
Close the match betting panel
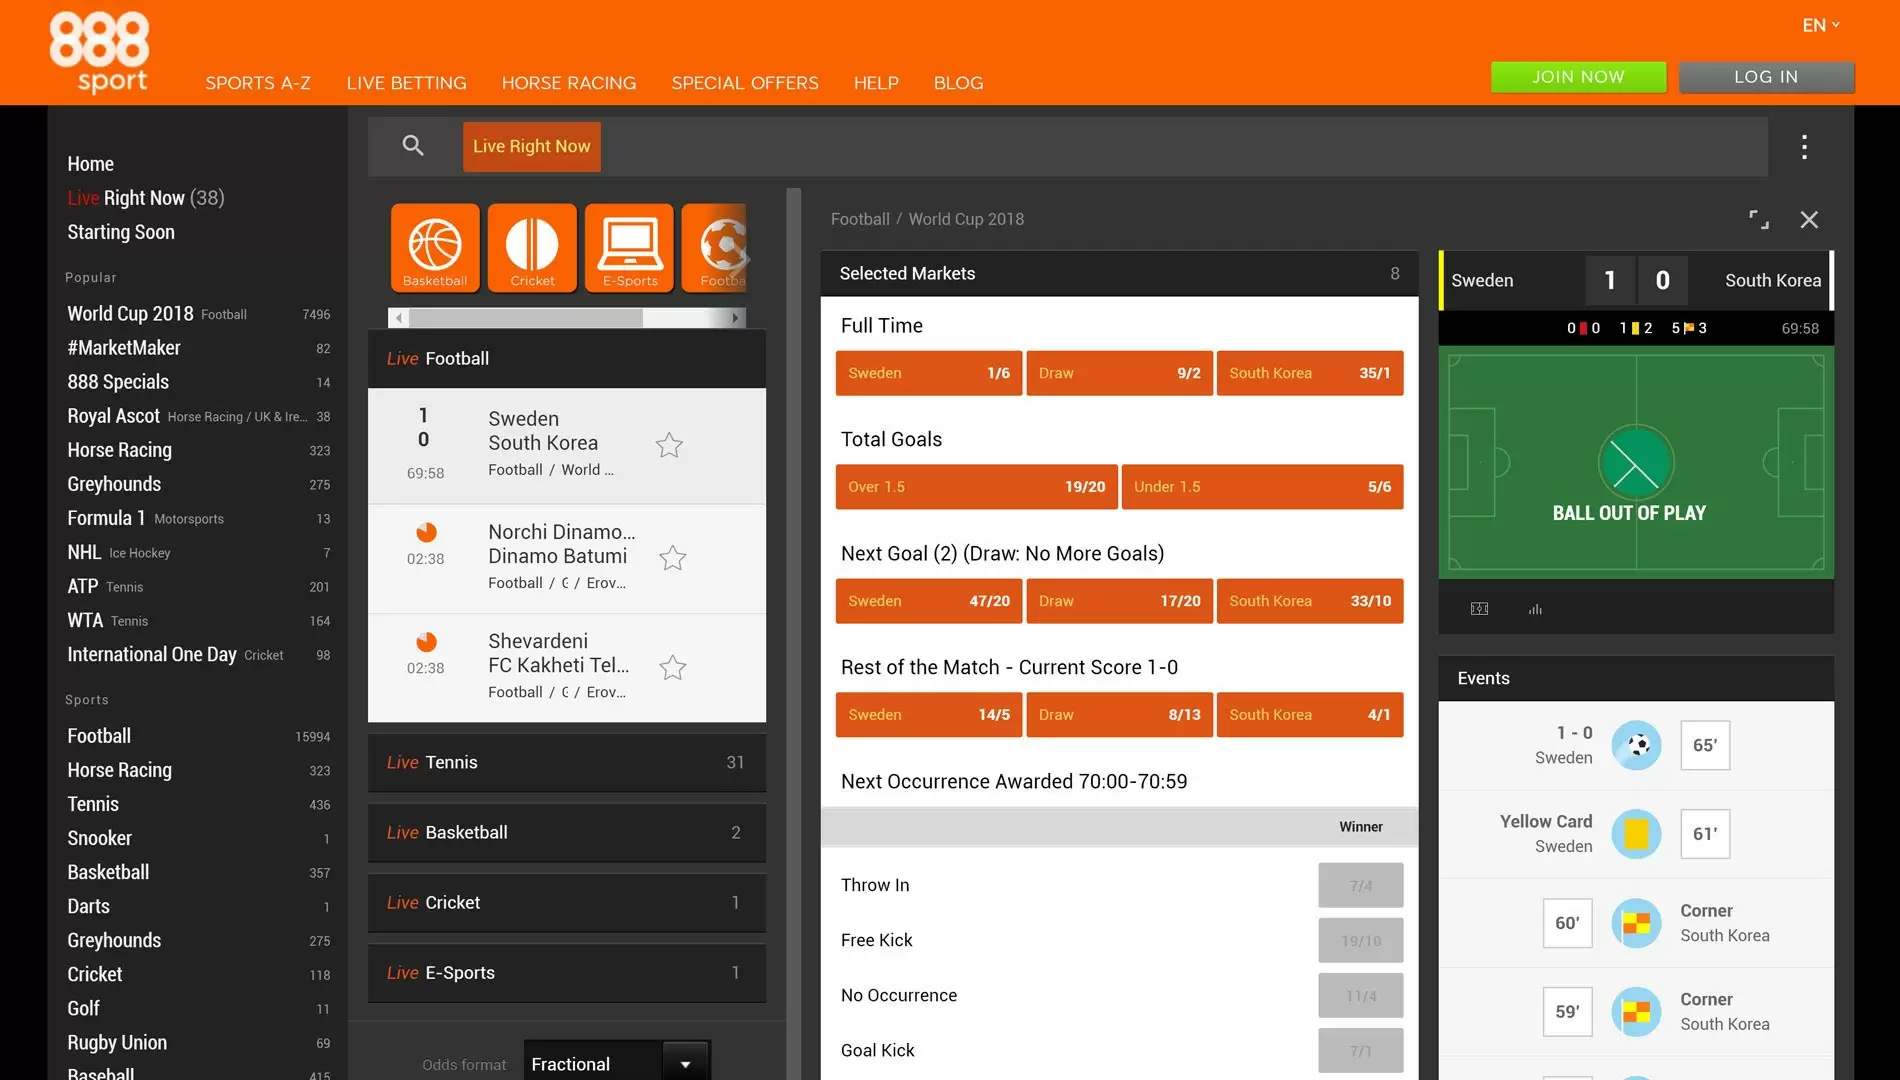[1809, 220]
